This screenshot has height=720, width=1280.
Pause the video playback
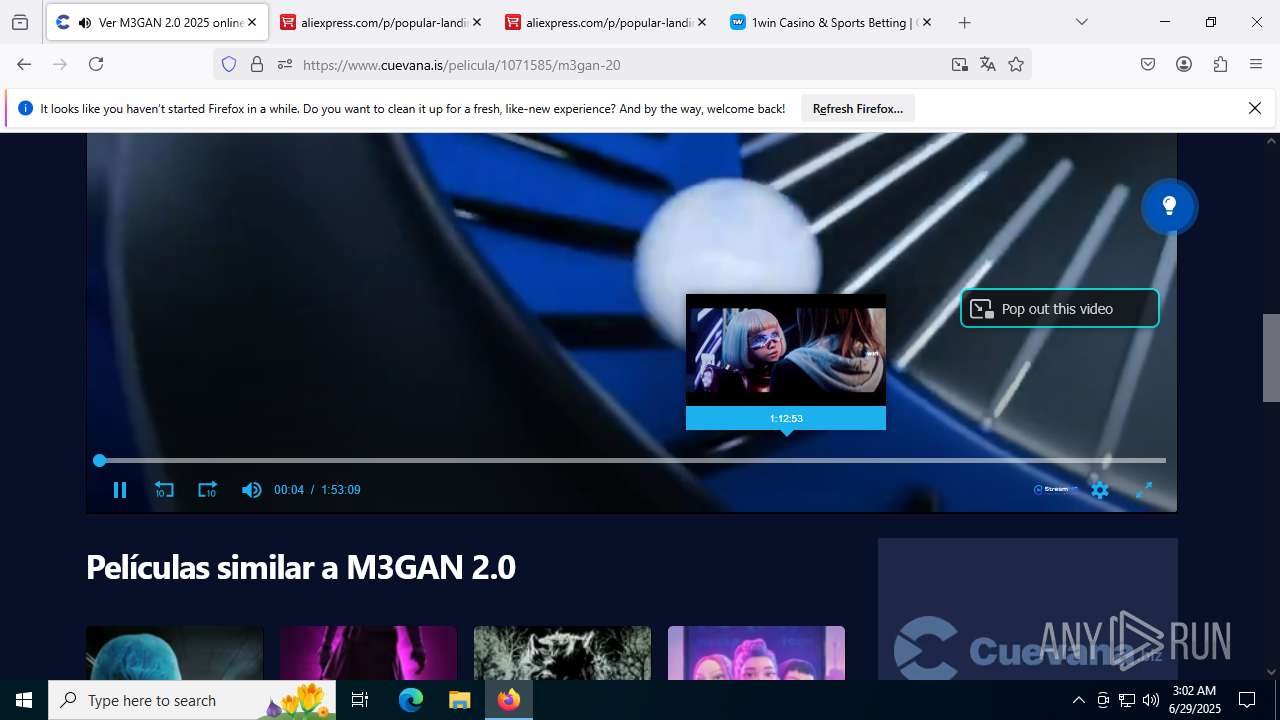[120, 490]
